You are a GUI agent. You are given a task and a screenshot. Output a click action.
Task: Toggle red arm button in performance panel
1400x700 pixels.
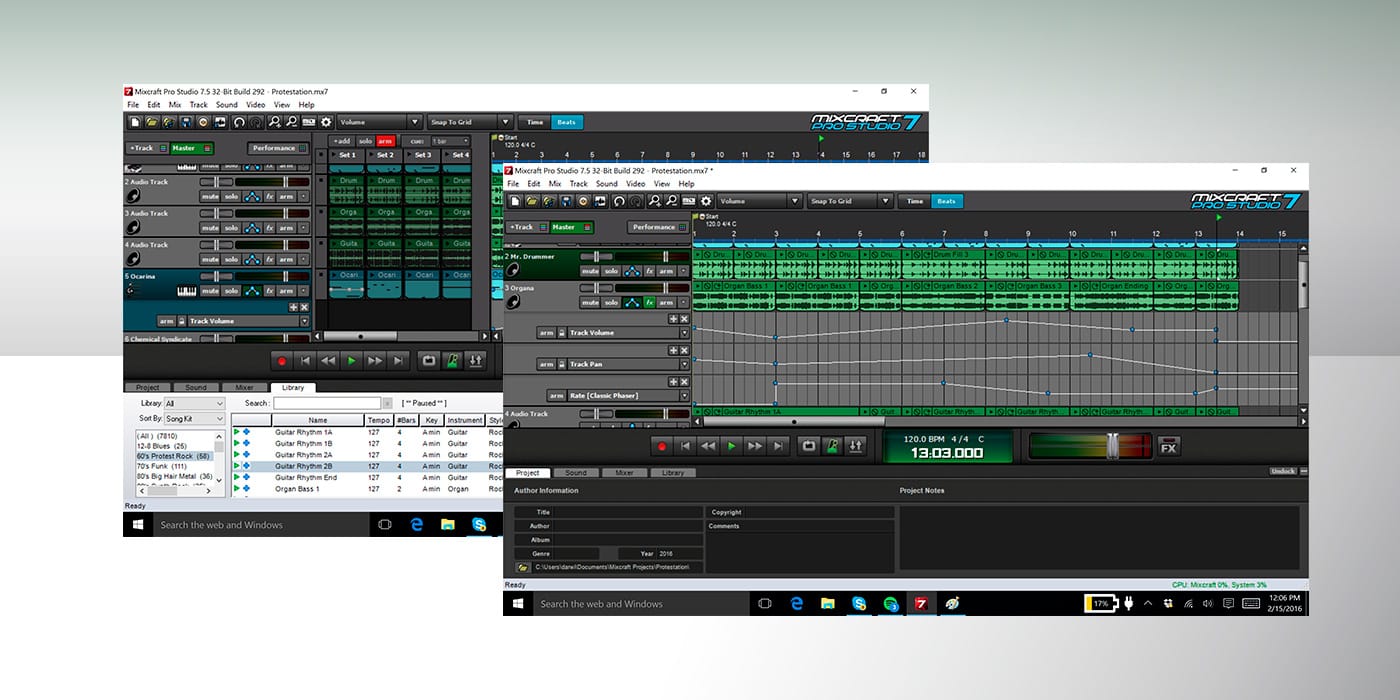[386, 141]
